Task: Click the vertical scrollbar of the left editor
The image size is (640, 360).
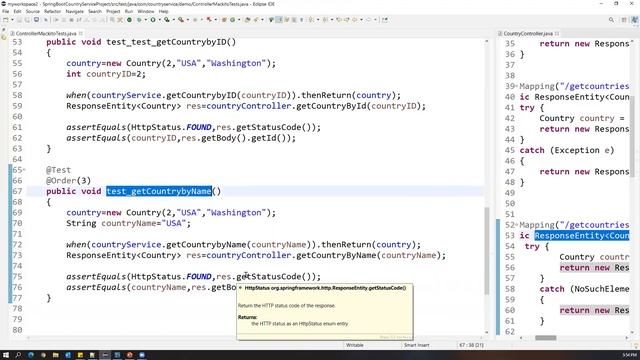Action: pos(487,251)
